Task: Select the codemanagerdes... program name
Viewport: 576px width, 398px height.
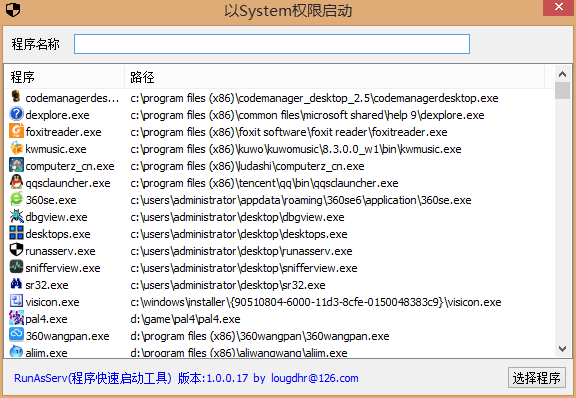Action: coord(72,98)
